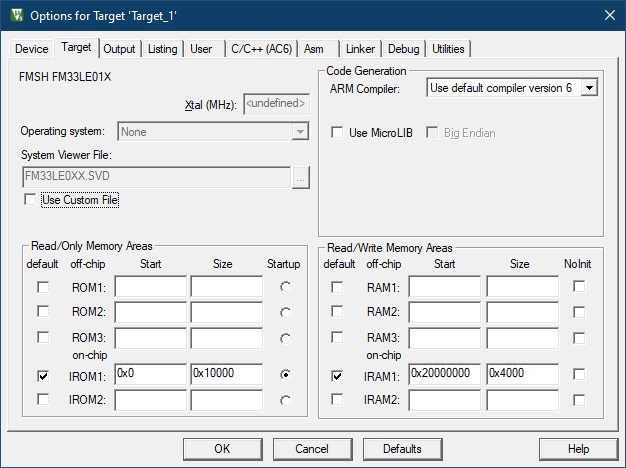Click the Help button
626x468 pixels.
click(x=578, y=449)
